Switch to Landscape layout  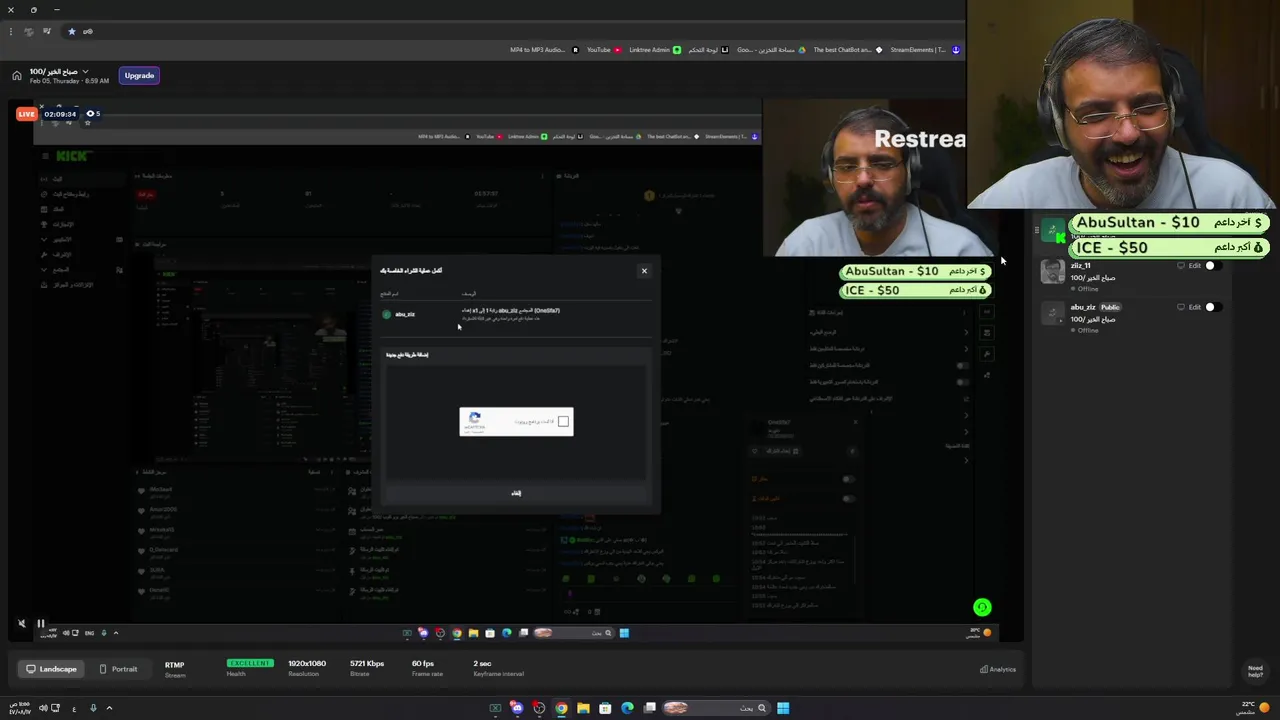pos(51,669)
